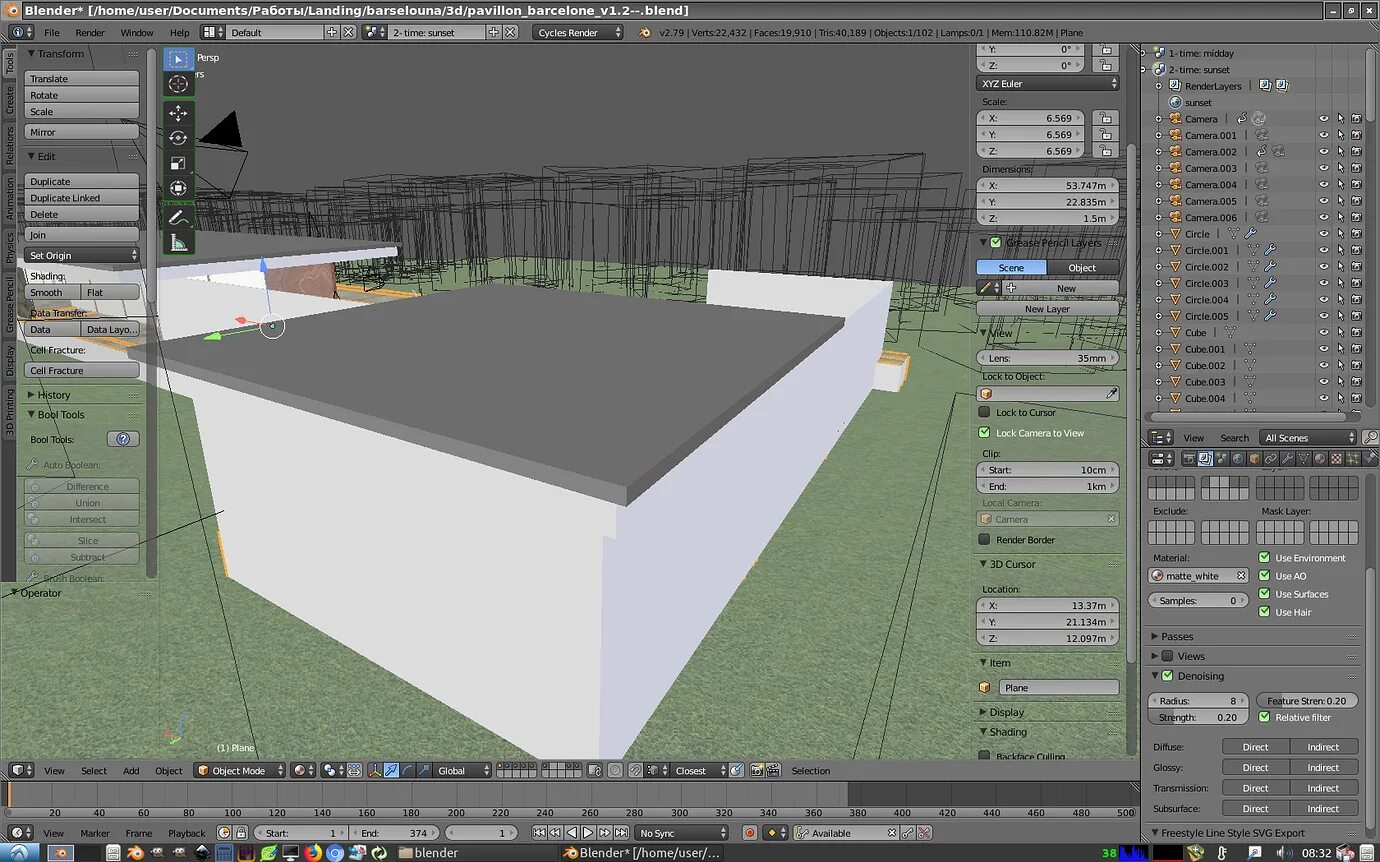Switch to the Physics tab in tool shelf

[x=9, y=249]
